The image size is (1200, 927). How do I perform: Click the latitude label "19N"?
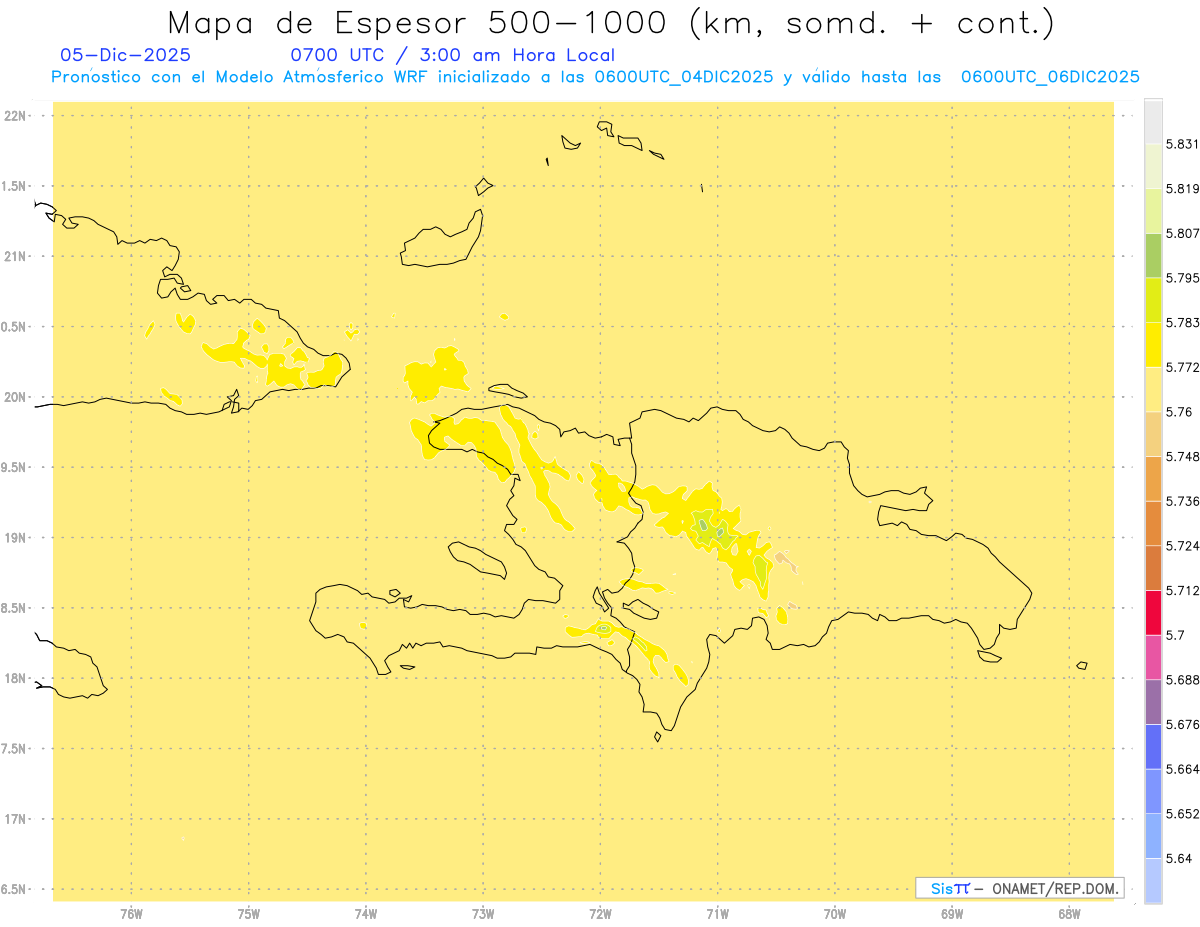[x=14, y=538]
